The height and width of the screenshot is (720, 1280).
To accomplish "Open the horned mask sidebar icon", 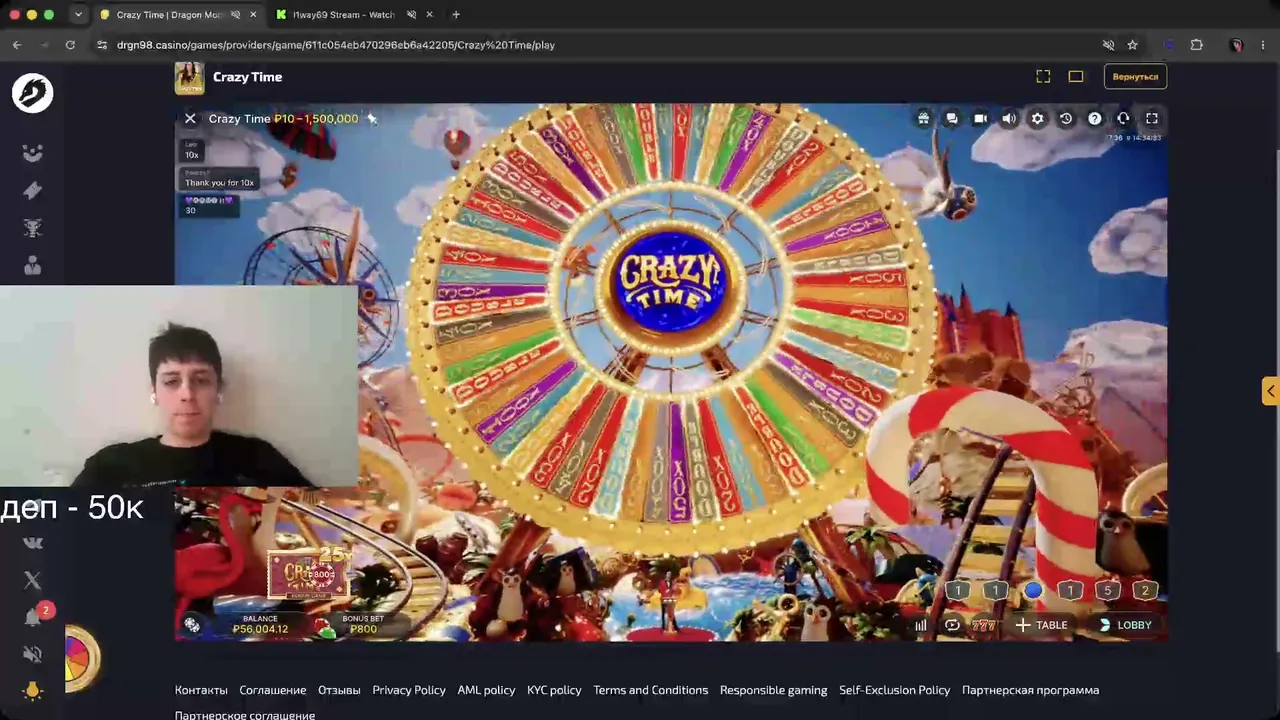I will point(32,228).
